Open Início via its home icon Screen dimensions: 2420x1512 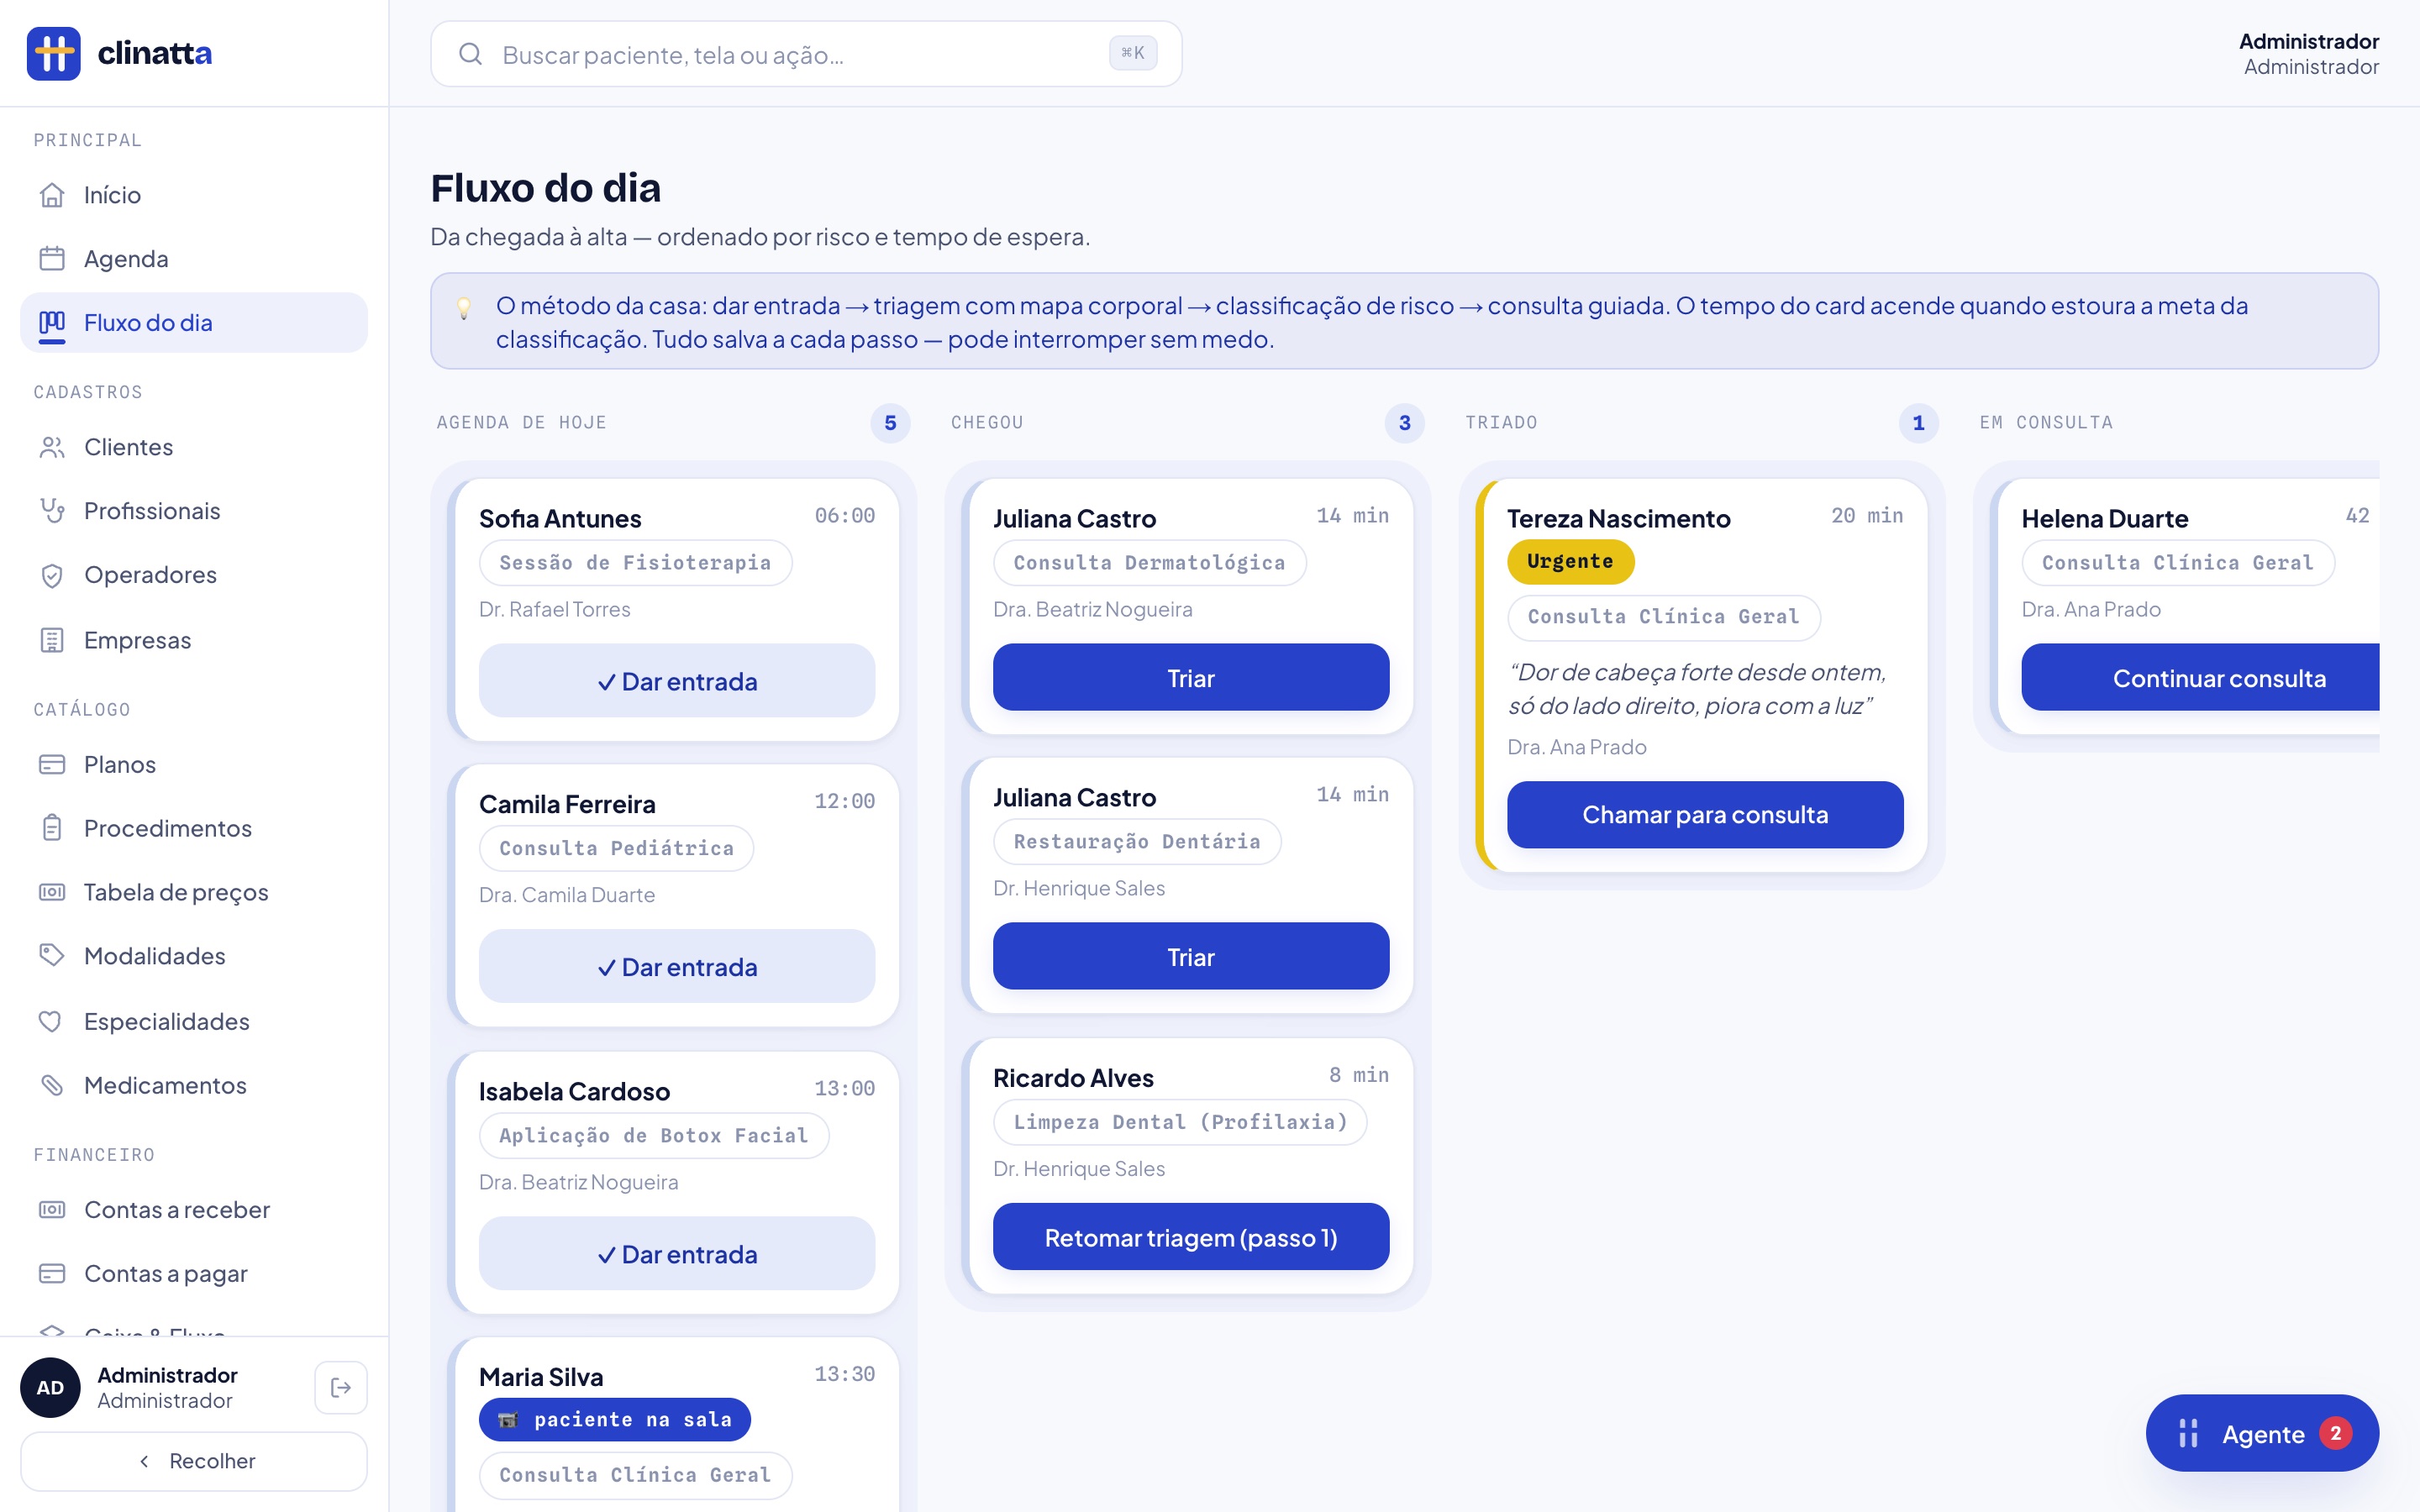click(52, 195)
